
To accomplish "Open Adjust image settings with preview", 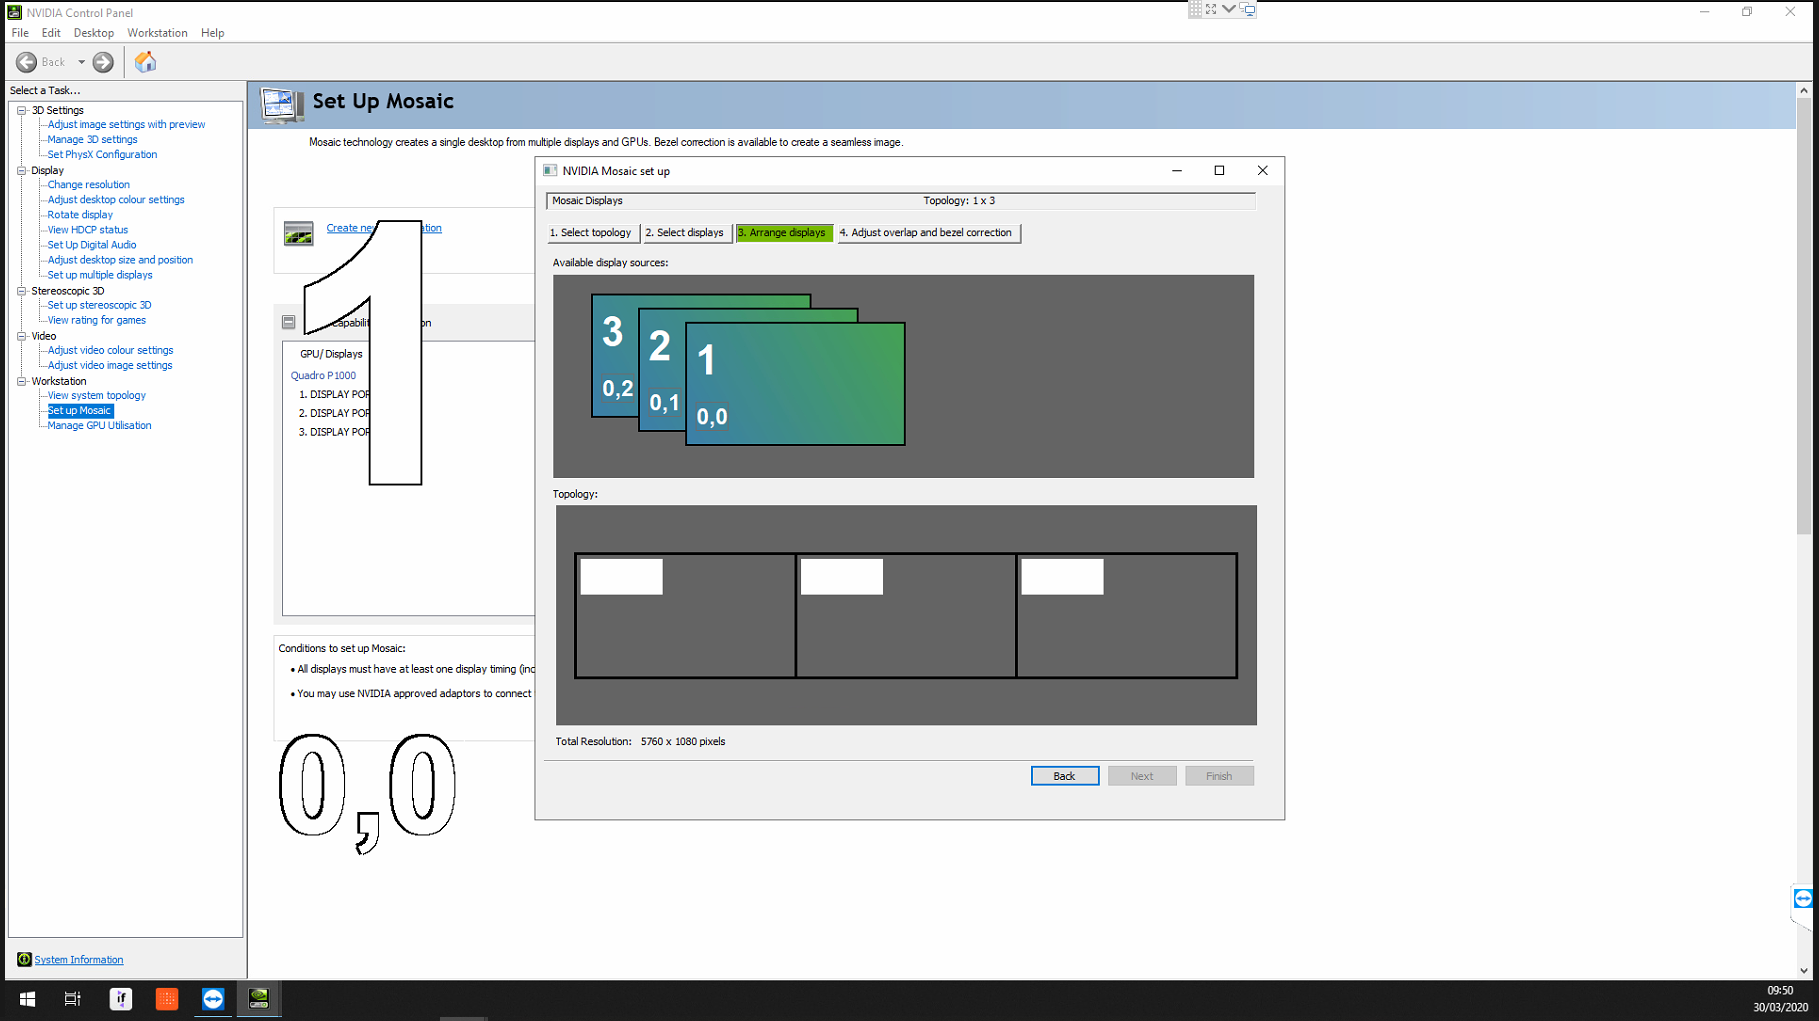I will [x=126, y=125].
